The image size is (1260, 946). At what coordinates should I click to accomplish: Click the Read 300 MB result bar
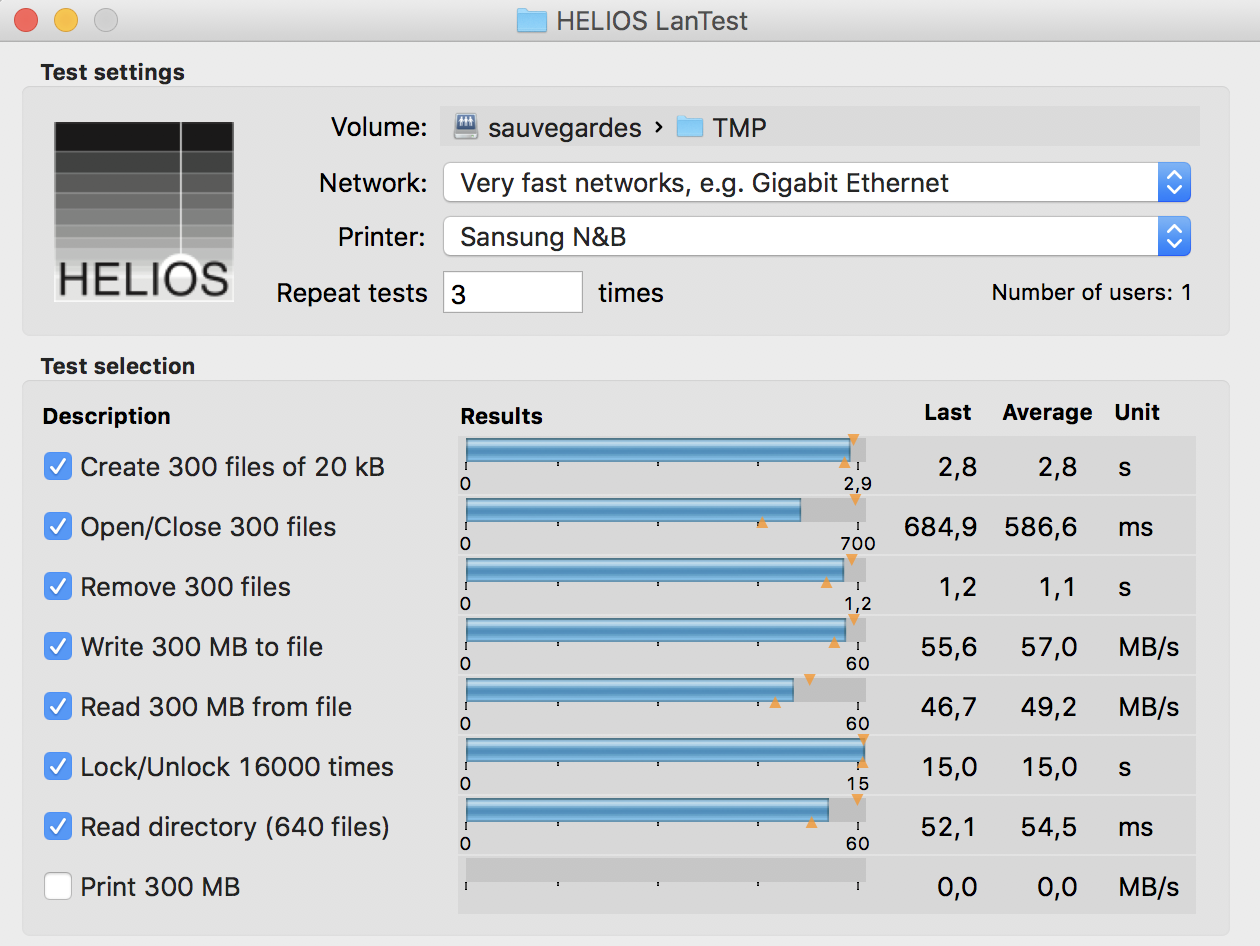665,690
